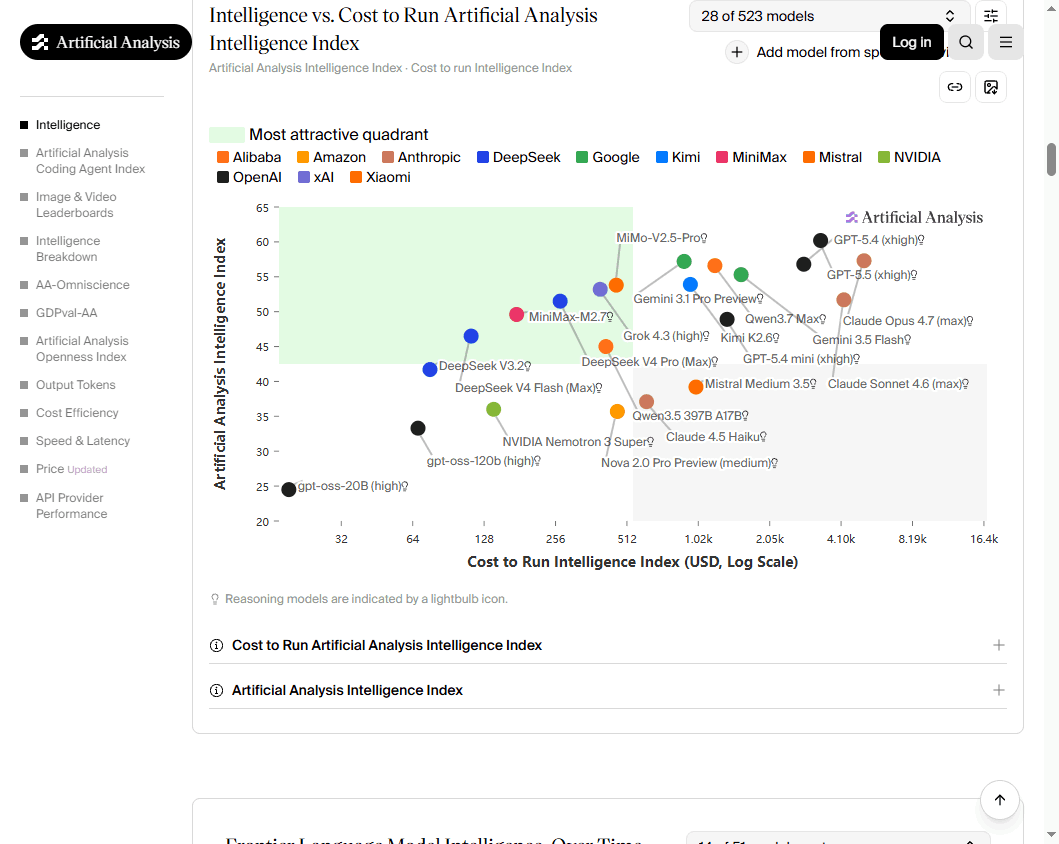The image size is (1059, 844).
Task: Go to Intelligence Breakdown in sidebar
Action: tap(67, 248)
